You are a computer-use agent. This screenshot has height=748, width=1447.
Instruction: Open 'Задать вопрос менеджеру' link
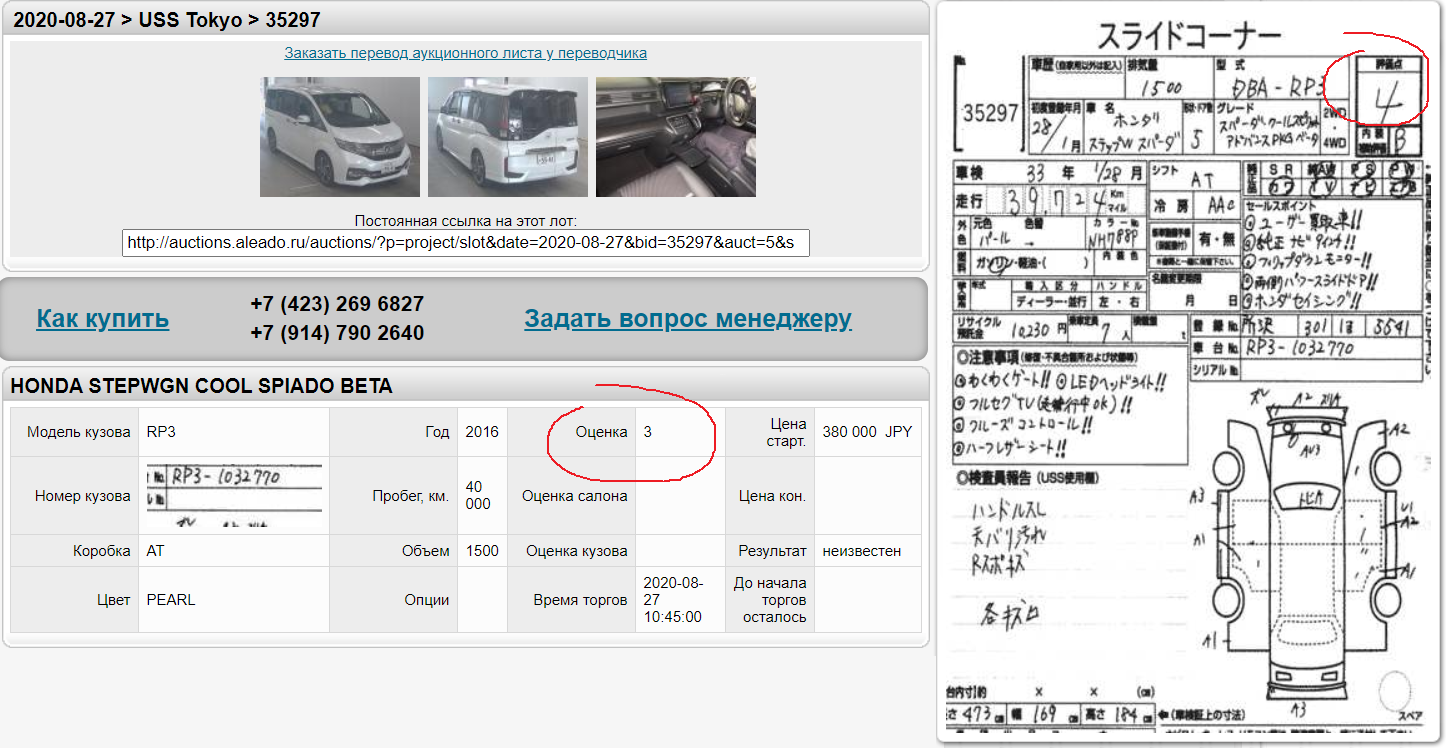point(688,319)
